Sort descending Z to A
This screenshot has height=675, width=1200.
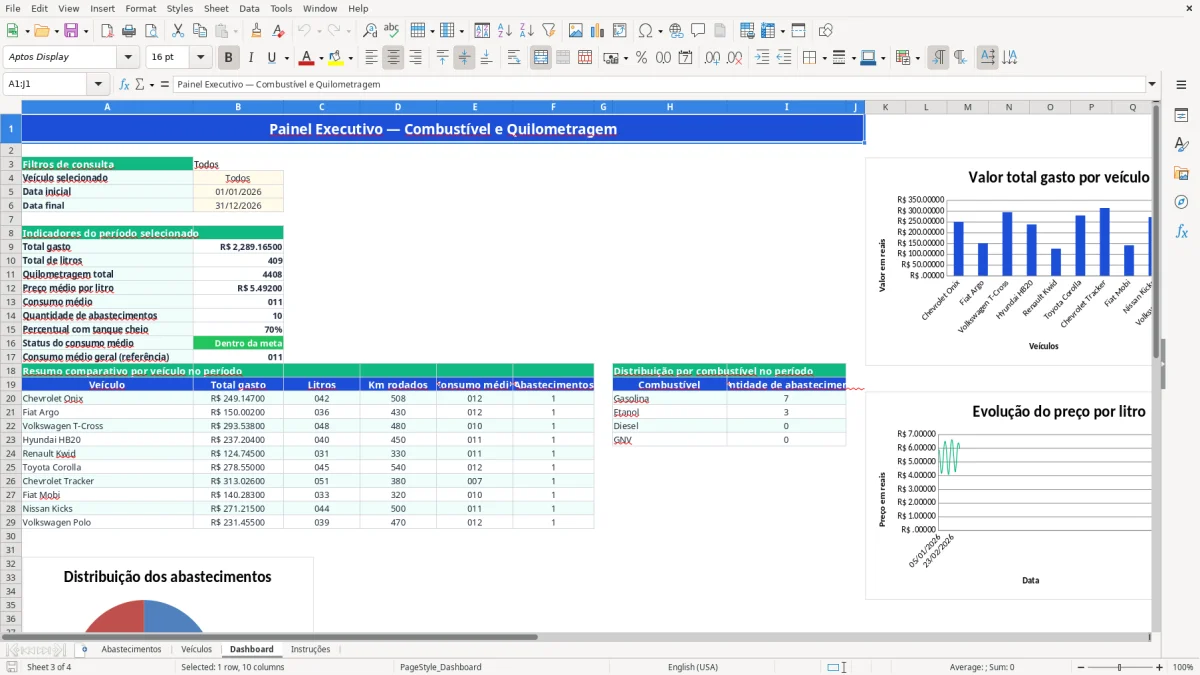[526, 31]
